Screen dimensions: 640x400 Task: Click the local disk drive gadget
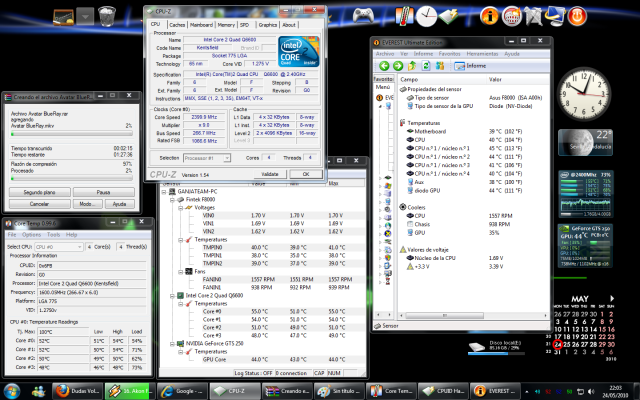coord(496,348)
